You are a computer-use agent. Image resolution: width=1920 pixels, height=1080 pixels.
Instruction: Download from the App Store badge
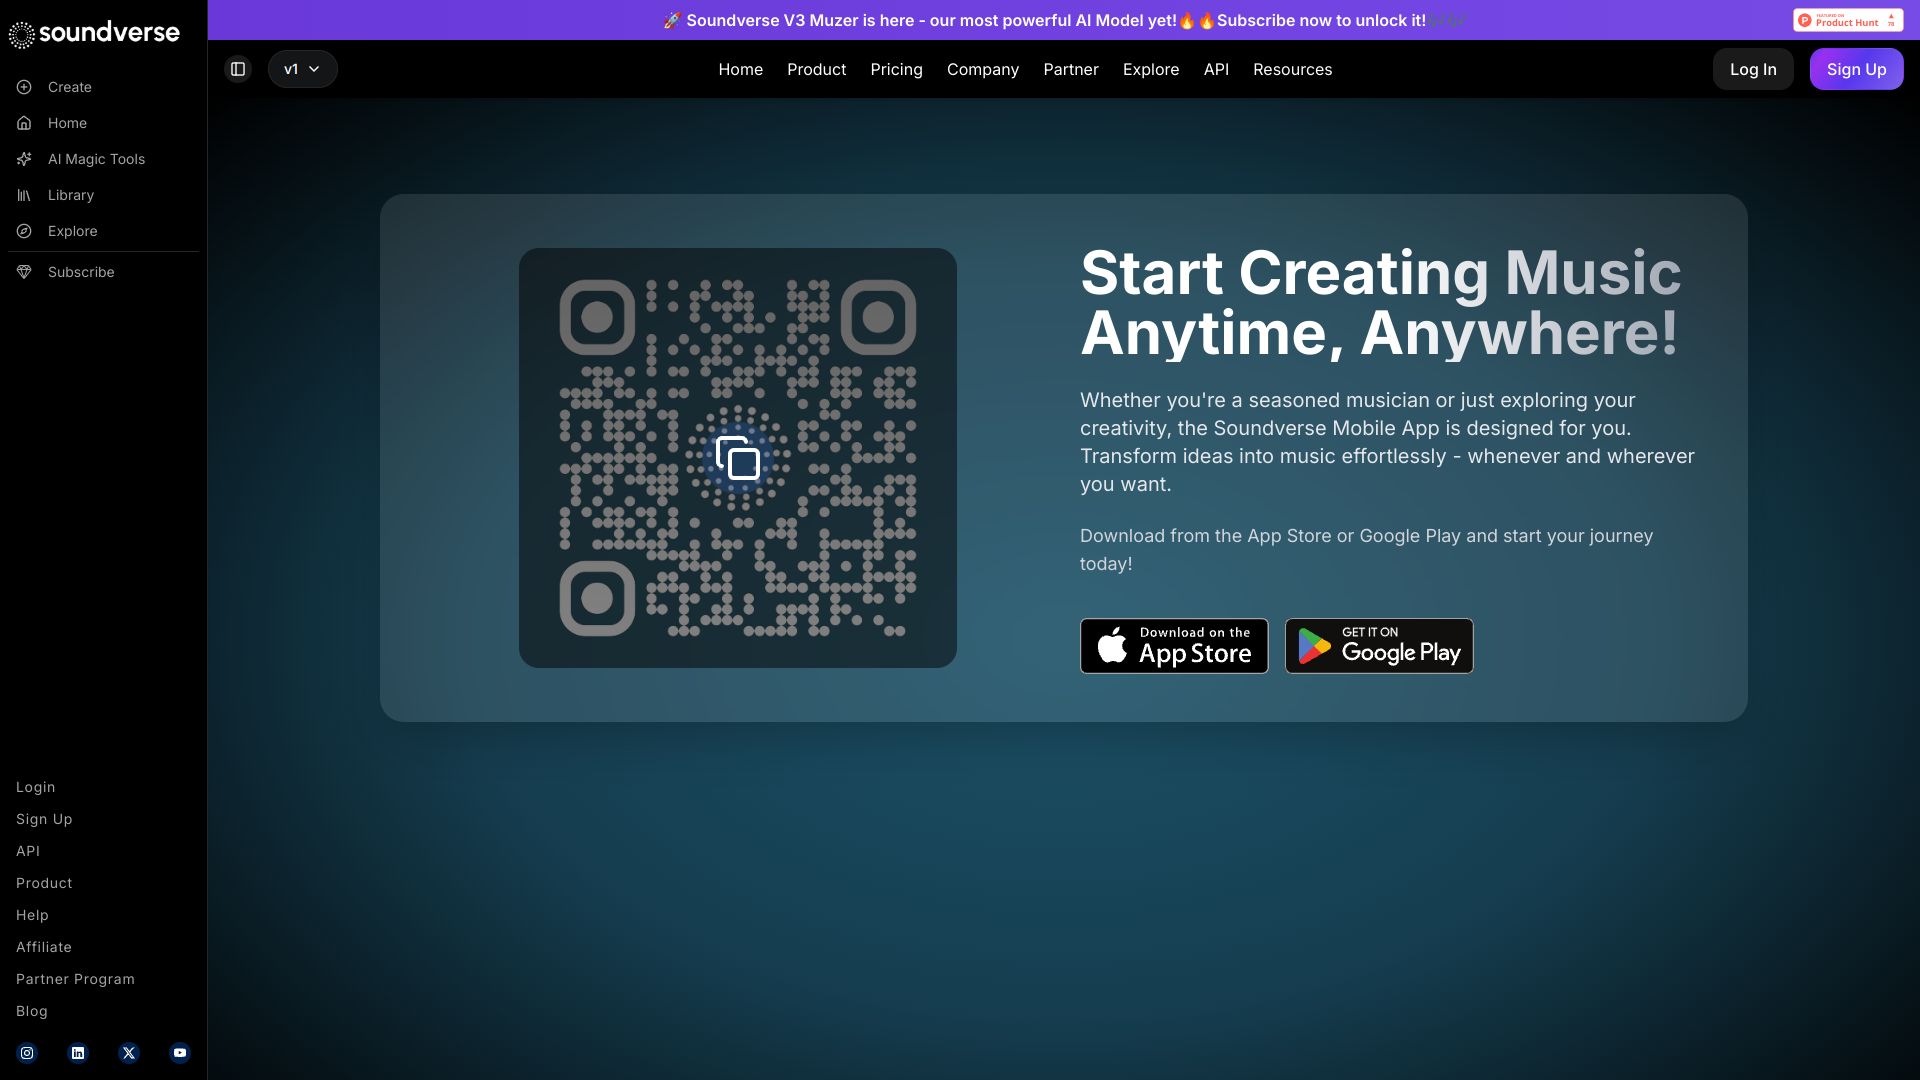[1173, 645]
